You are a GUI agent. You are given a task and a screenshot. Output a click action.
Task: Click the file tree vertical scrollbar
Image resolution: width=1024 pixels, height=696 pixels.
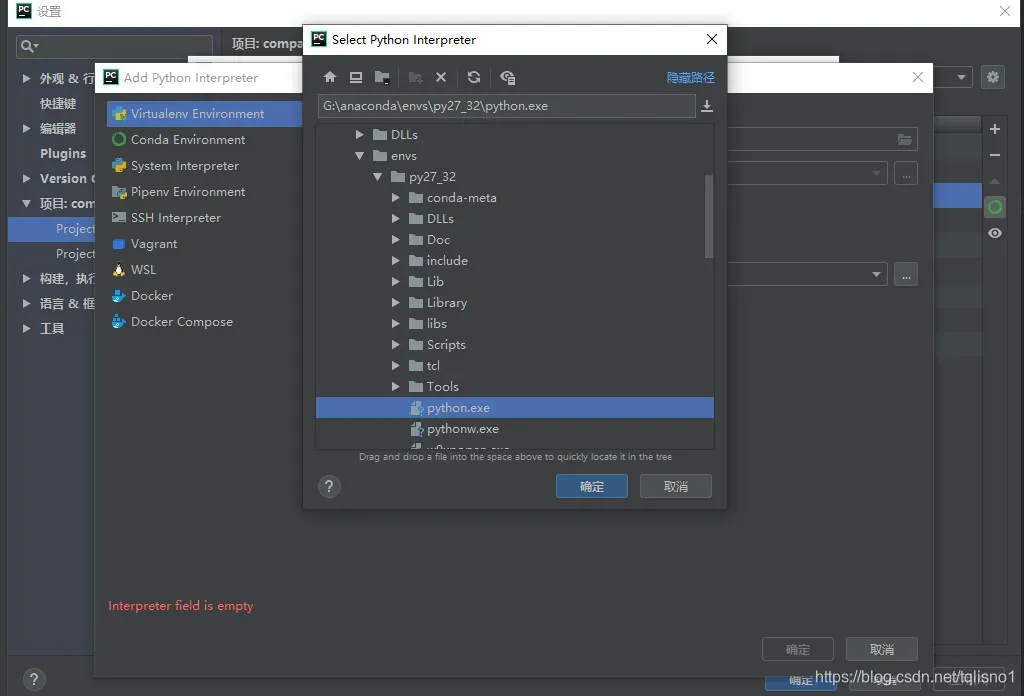tap(709, 215)
